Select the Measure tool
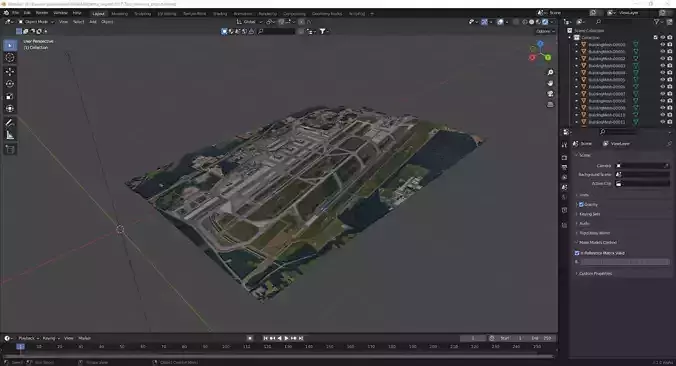Screen dimensions: 676x366 tap(10, 135)
